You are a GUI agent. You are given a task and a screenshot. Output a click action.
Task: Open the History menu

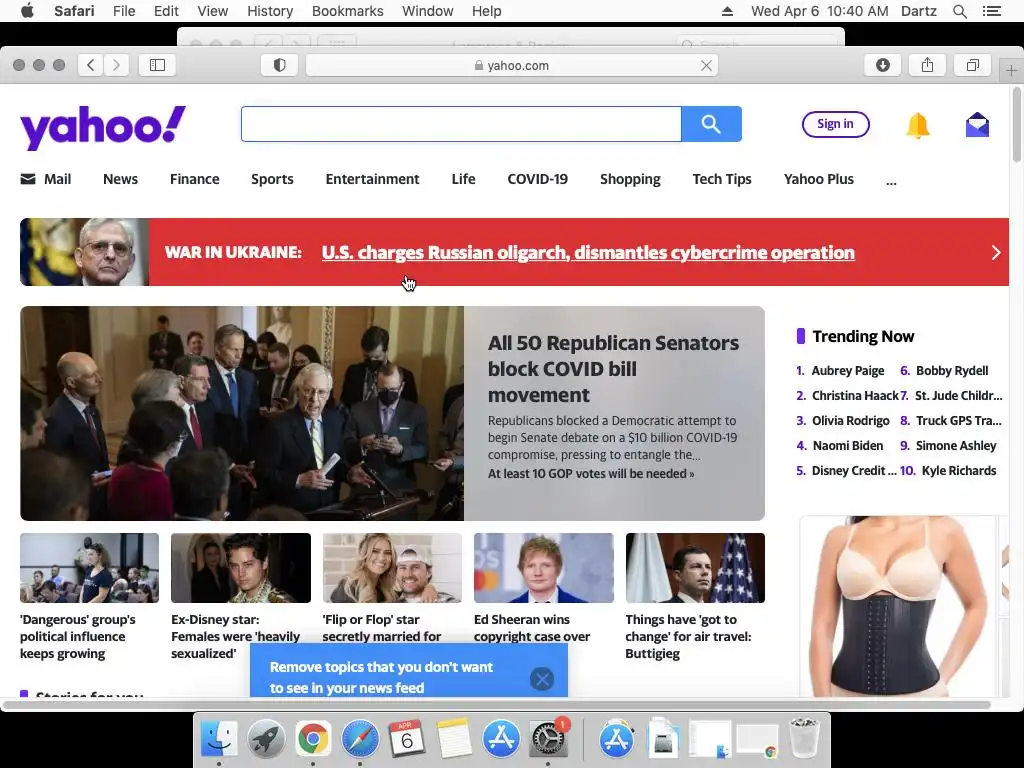[x=270, y=11]
